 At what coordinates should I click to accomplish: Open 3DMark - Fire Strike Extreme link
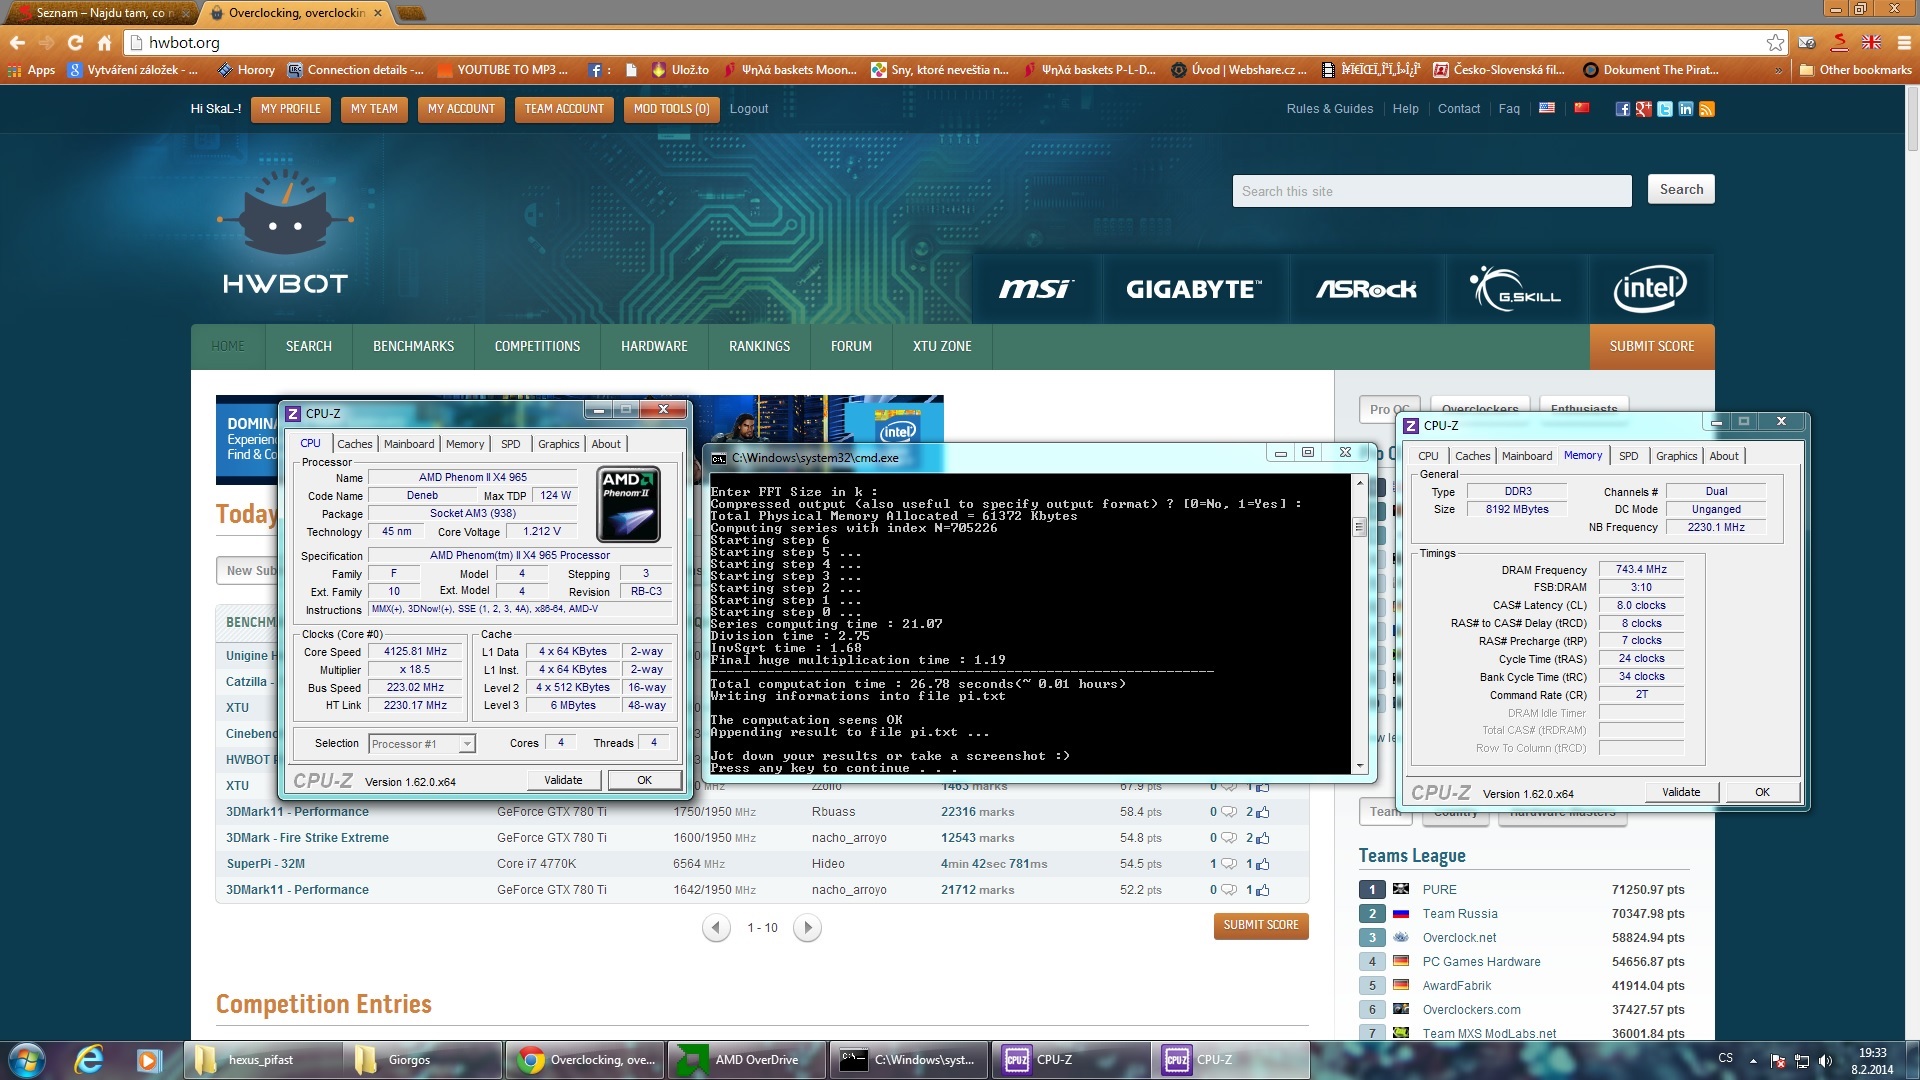click(x=307, y=838)
